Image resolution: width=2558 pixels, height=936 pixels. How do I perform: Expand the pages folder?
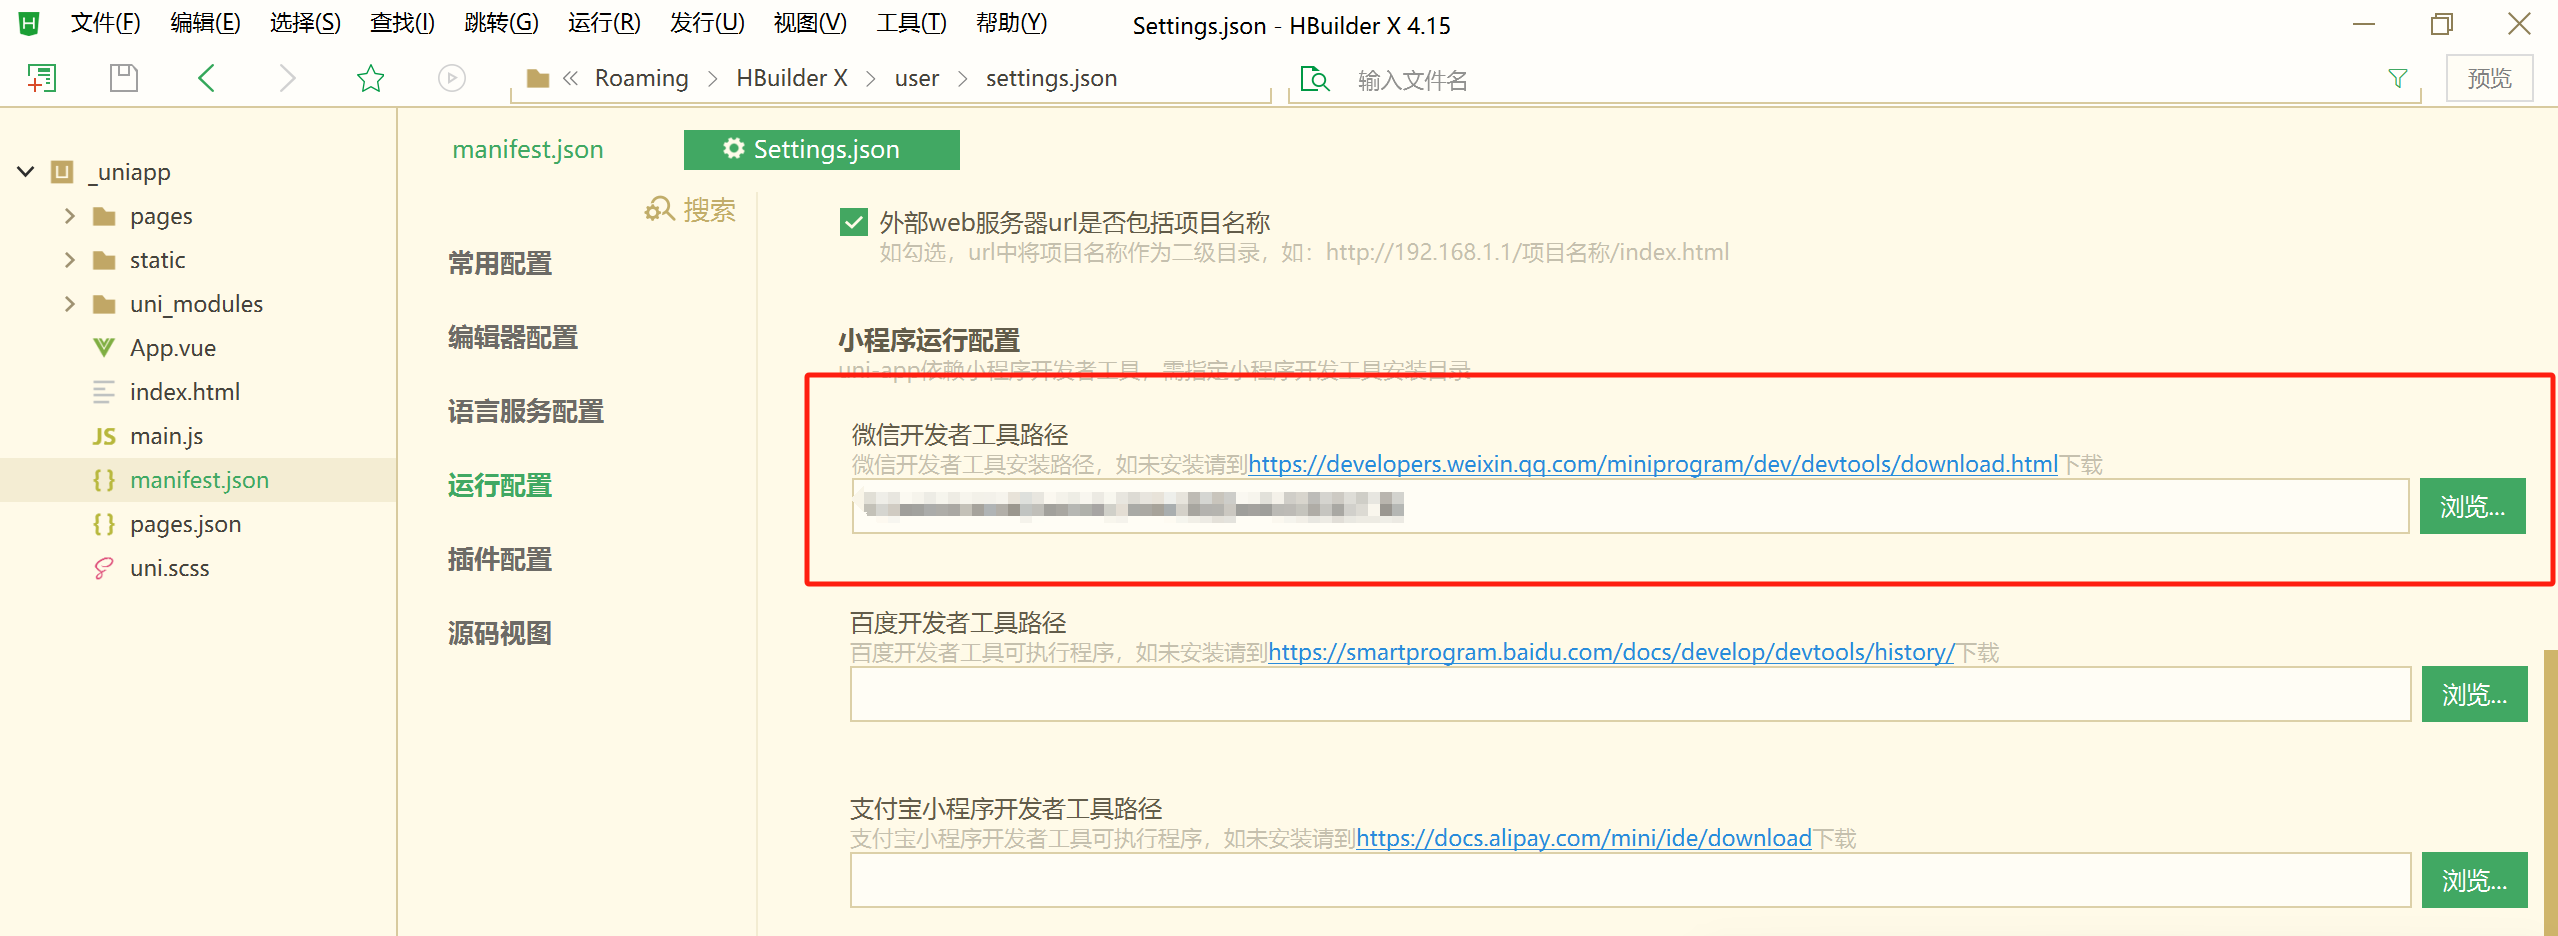pos(69,216)
